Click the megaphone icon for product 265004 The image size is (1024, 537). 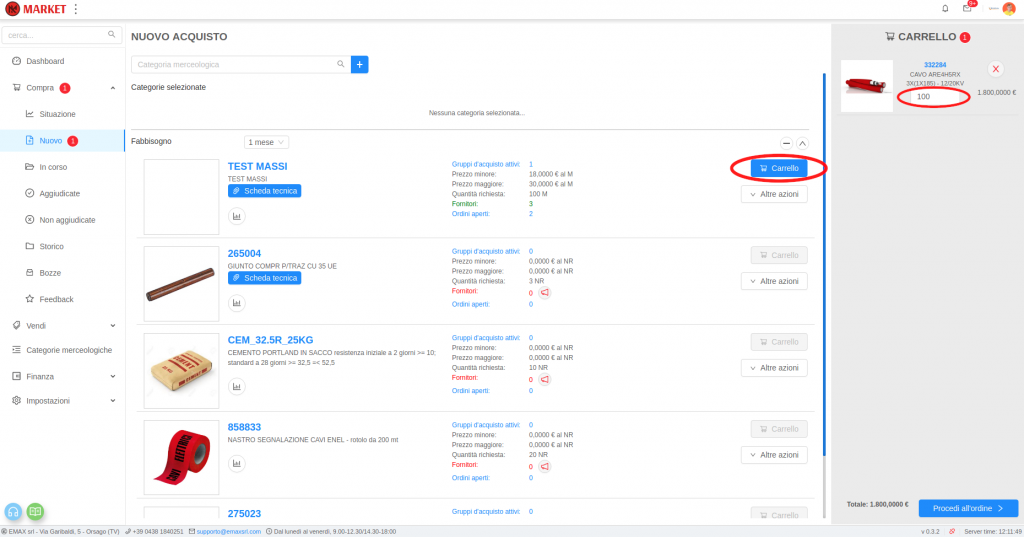(545, 292)
